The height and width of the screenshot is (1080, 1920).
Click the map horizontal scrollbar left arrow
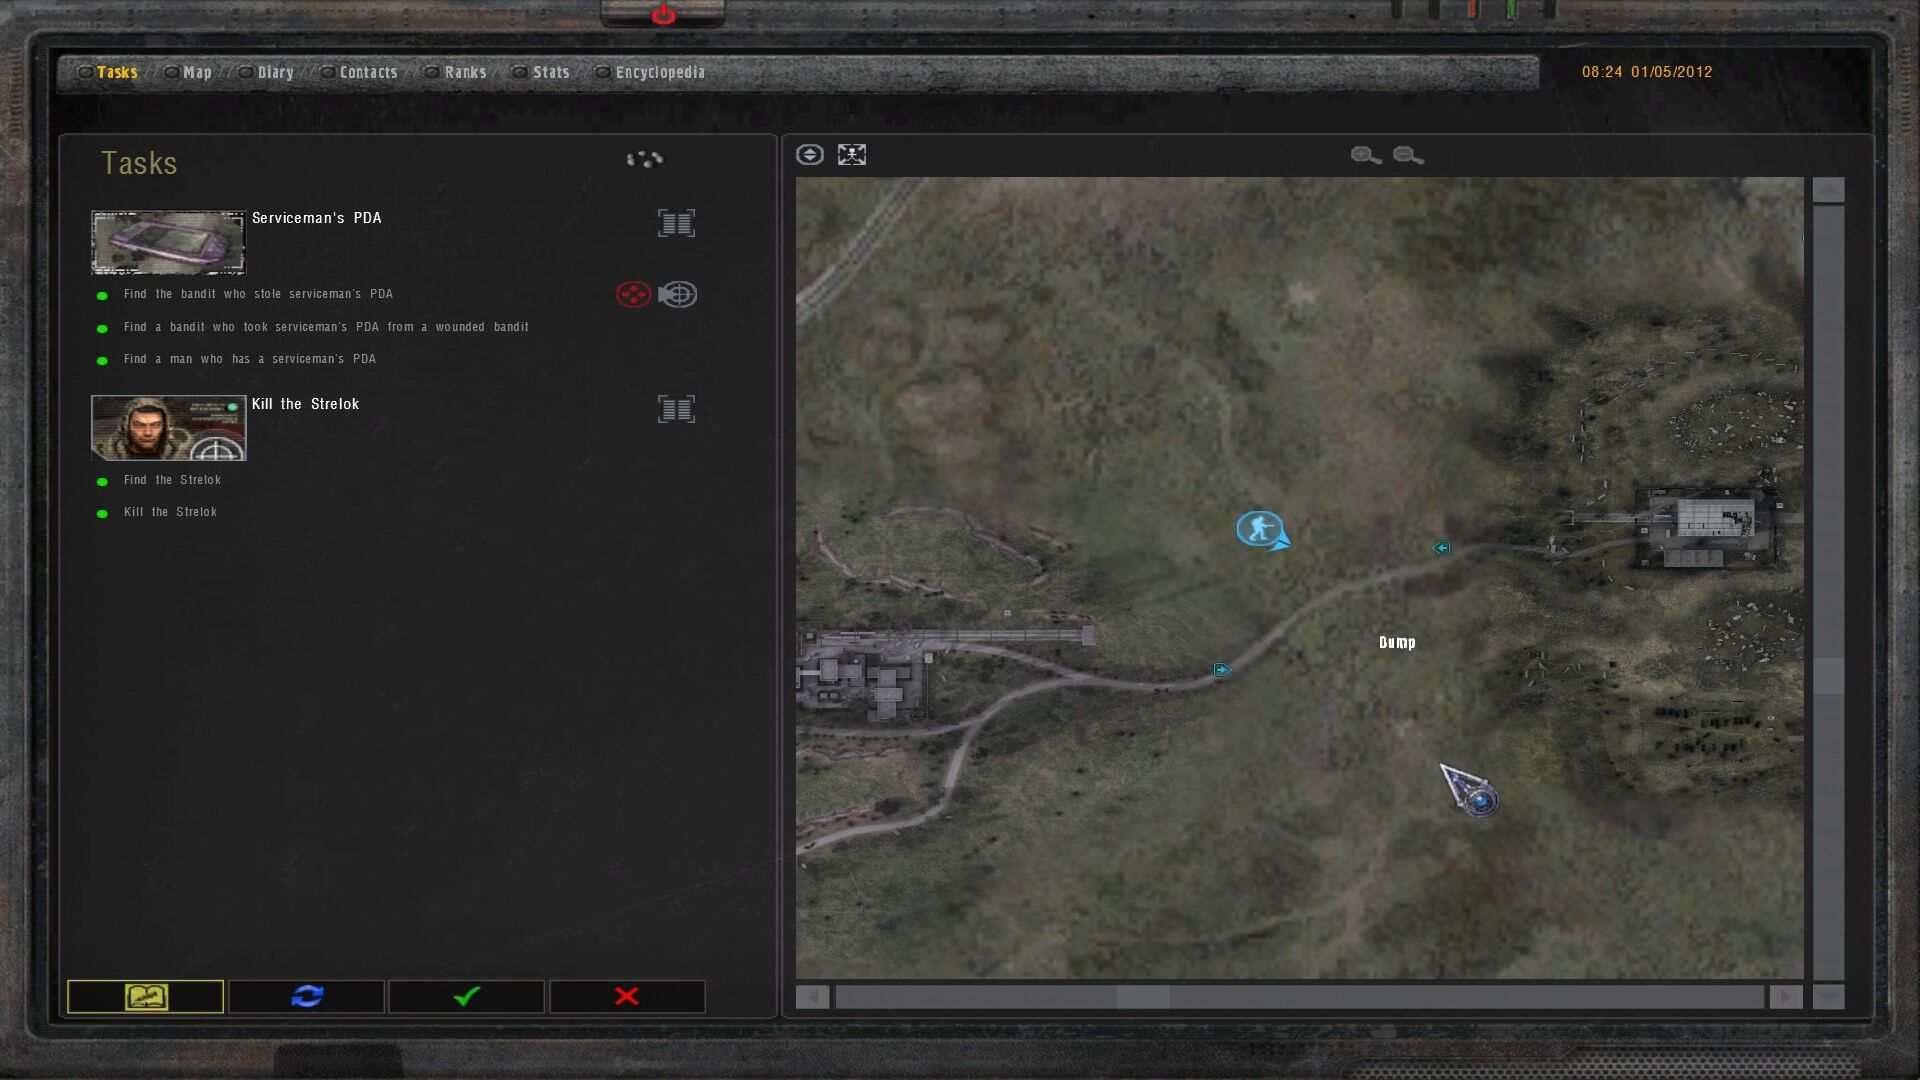[812, 997]
